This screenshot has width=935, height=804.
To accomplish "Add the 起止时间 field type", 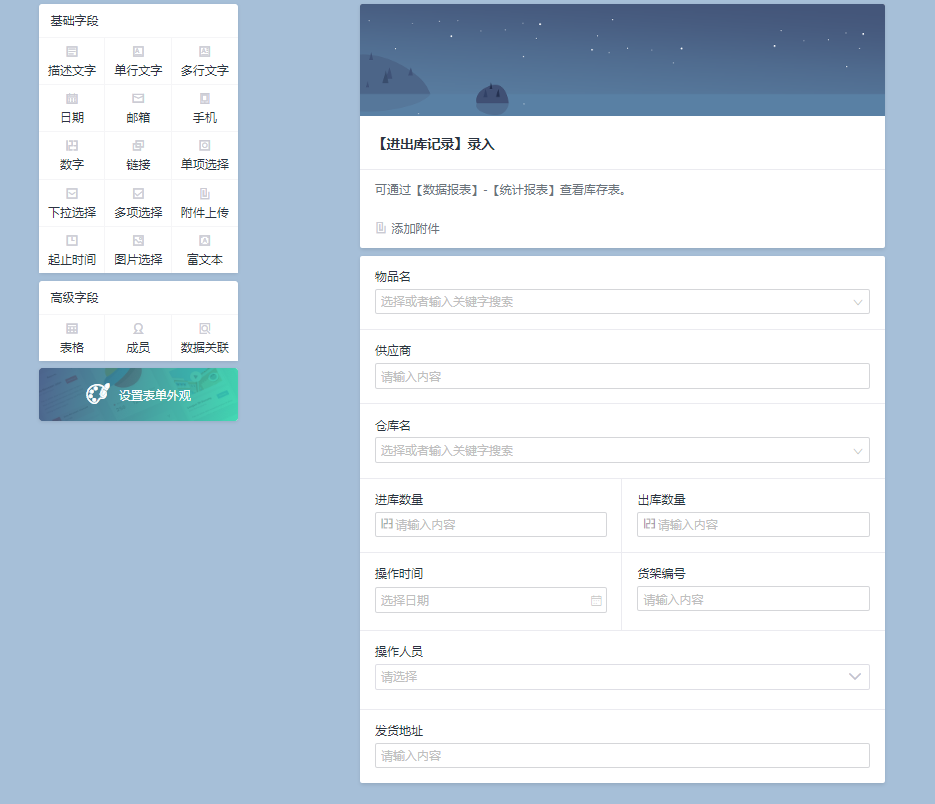I will click(72, 251).
